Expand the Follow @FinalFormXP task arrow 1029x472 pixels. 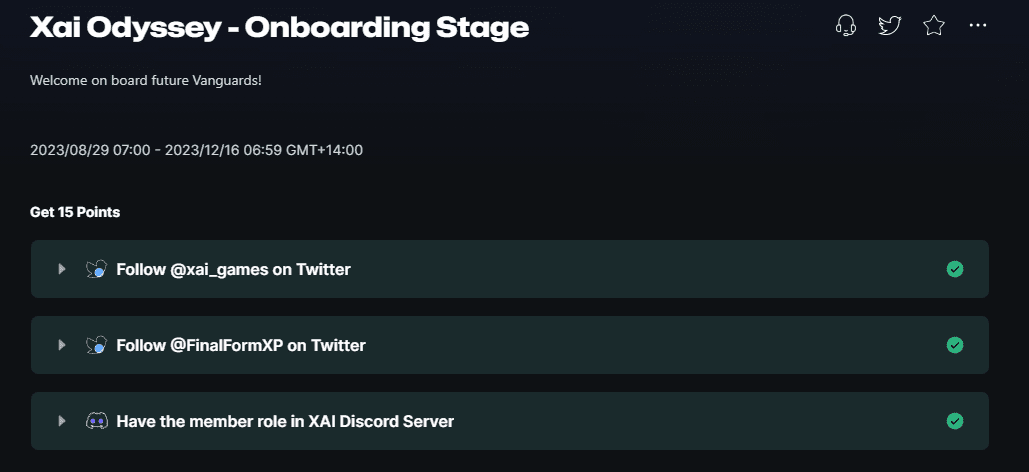(62, 345)
